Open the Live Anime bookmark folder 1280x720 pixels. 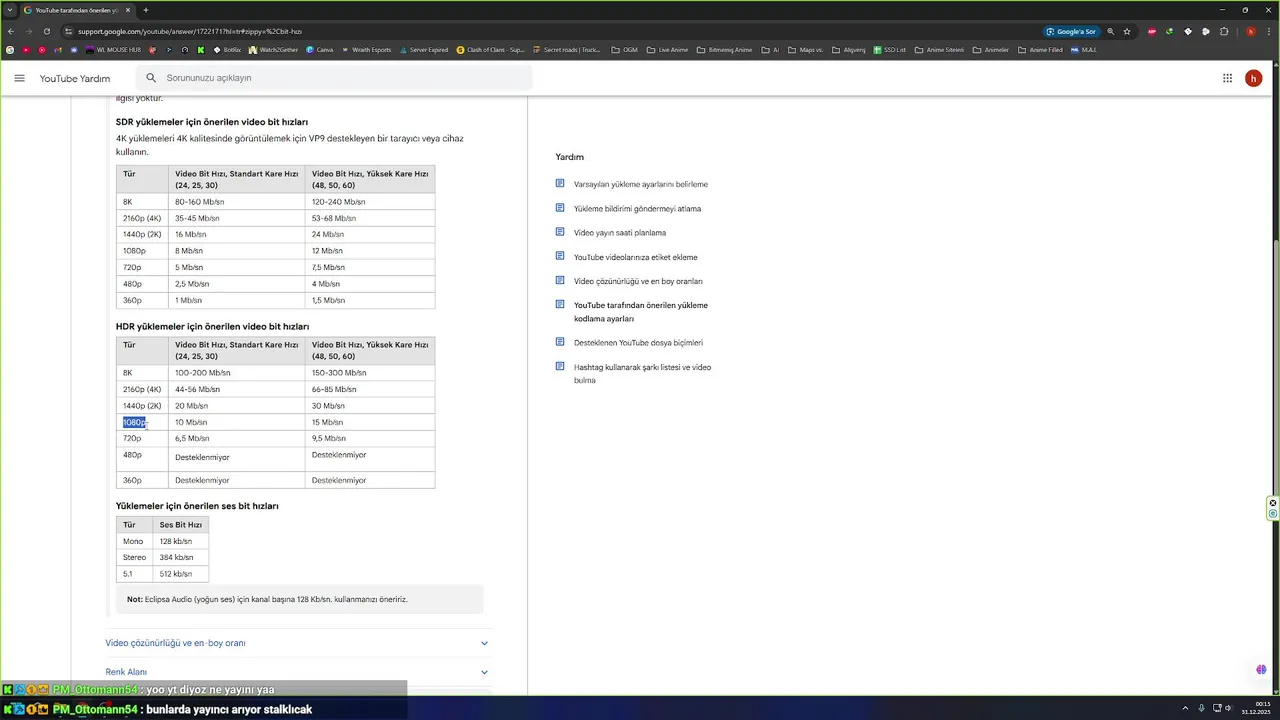pyautogui.click(x=667, y=49)
